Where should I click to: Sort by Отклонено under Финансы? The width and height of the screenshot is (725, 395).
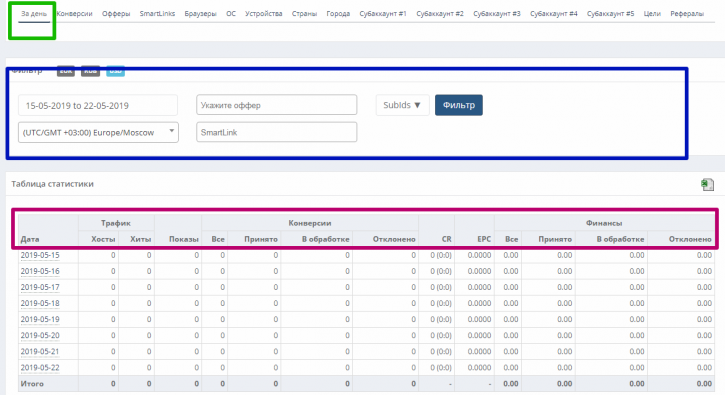(x=690, y=239)
